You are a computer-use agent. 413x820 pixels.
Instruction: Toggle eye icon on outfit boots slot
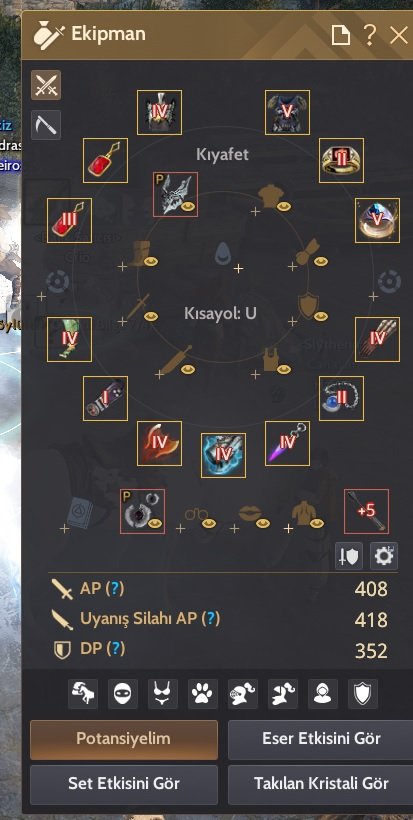[x=151, y=261]
